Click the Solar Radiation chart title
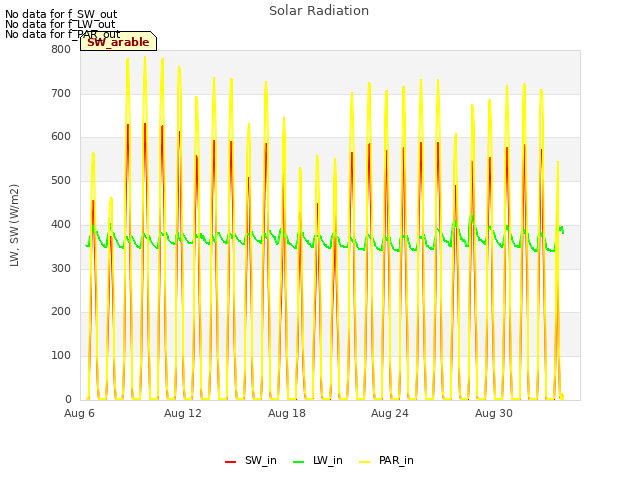This screenshot has width=640, height=480. point(319,11)
